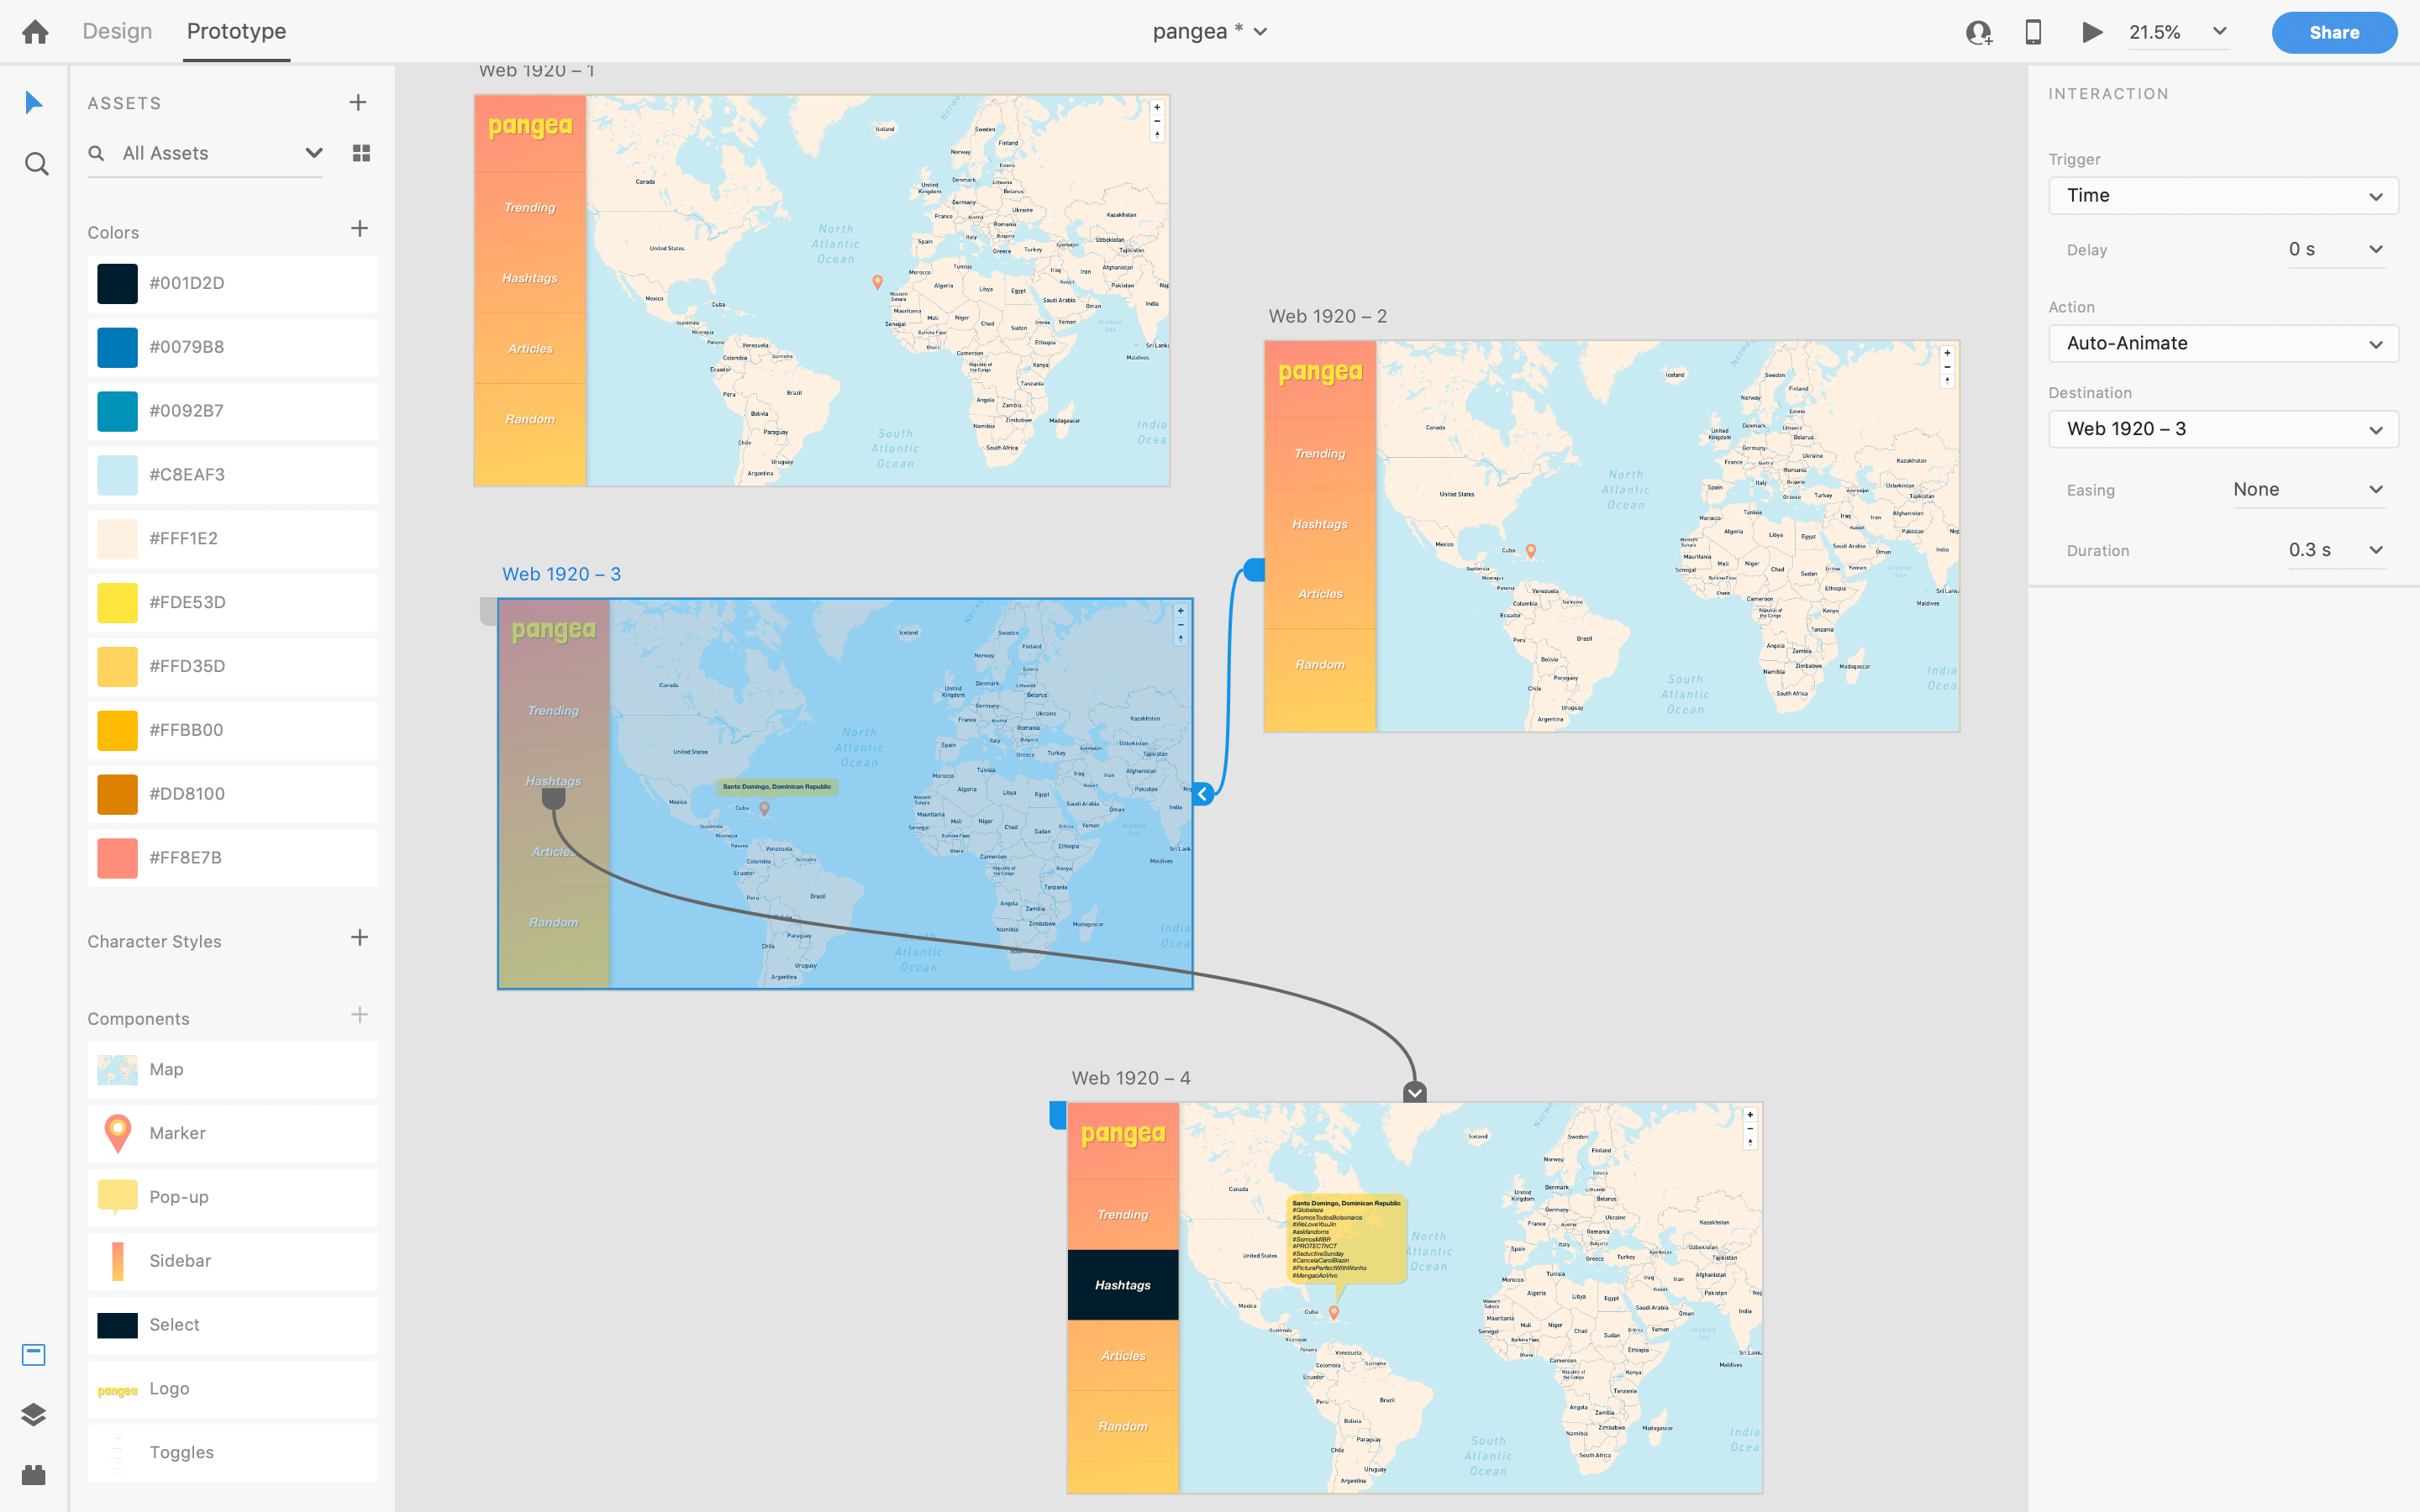Open the zoom percentage dropdown

coord(2220,32)
